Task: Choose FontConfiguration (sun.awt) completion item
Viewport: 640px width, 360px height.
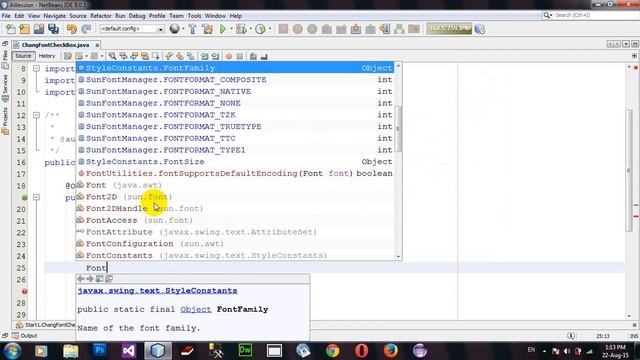Action: 235,244
